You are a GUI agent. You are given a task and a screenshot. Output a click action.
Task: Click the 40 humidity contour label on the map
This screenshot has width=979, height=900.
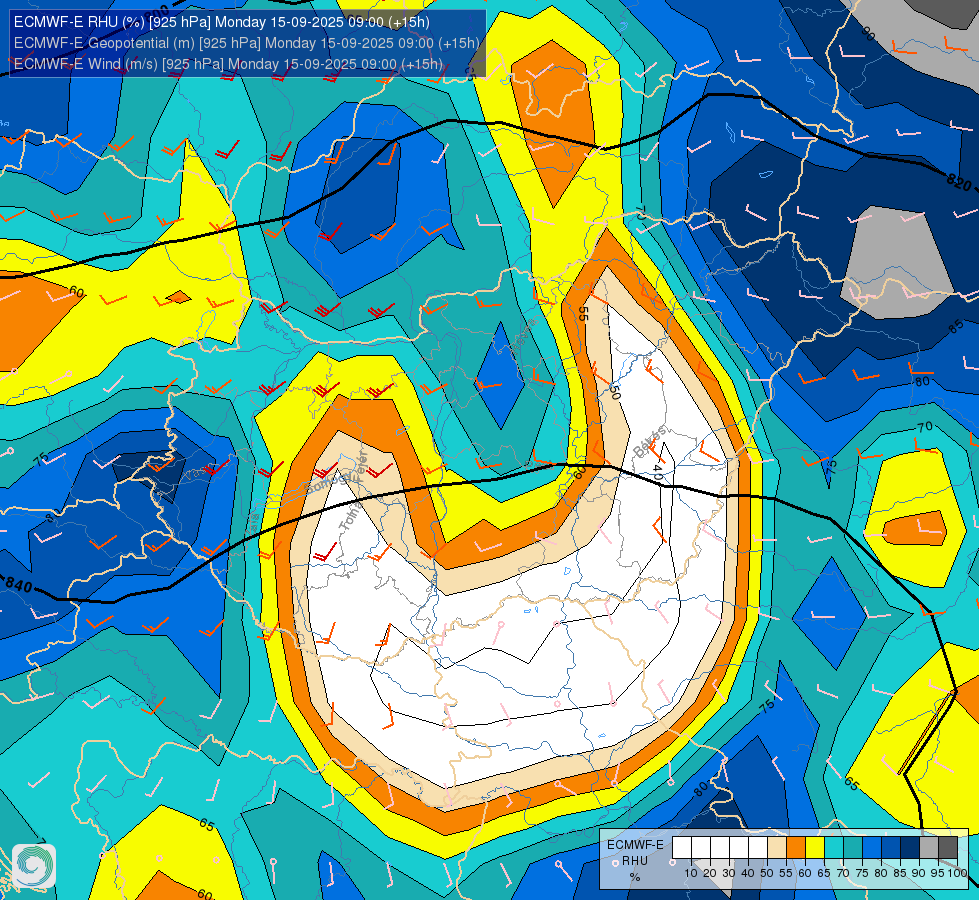pyautogui.click(x=657, y=472)
